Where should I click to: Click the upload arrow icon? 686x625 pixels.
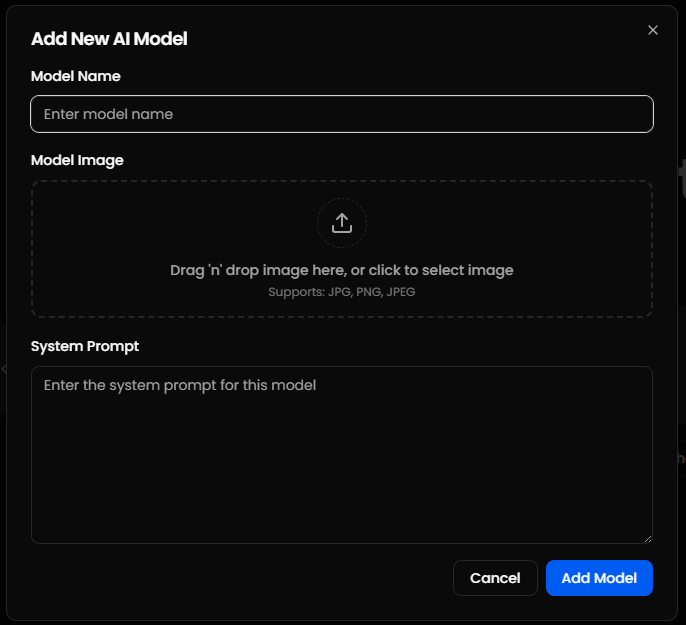[342, 222]
